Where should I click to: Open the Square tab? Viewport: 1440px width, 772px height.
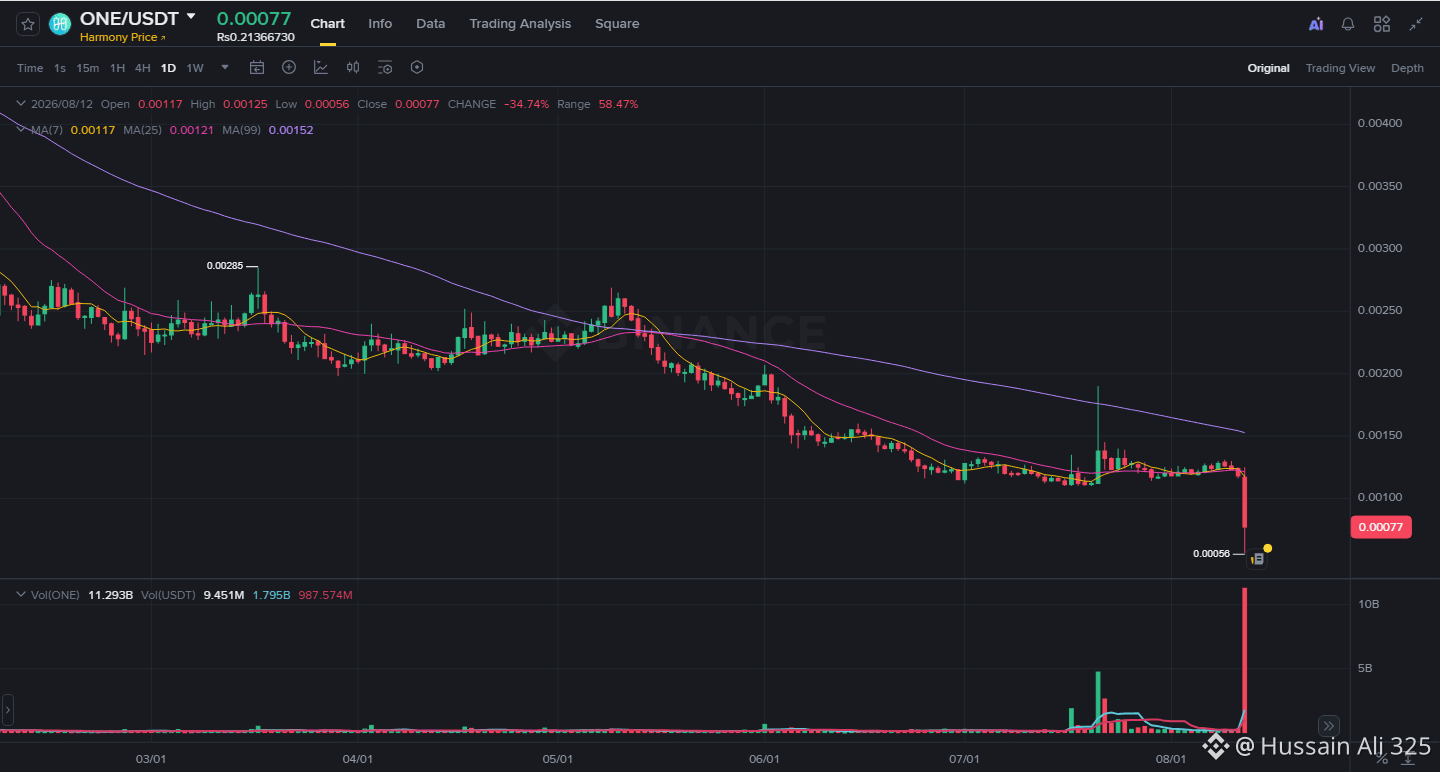pos(617,24)
